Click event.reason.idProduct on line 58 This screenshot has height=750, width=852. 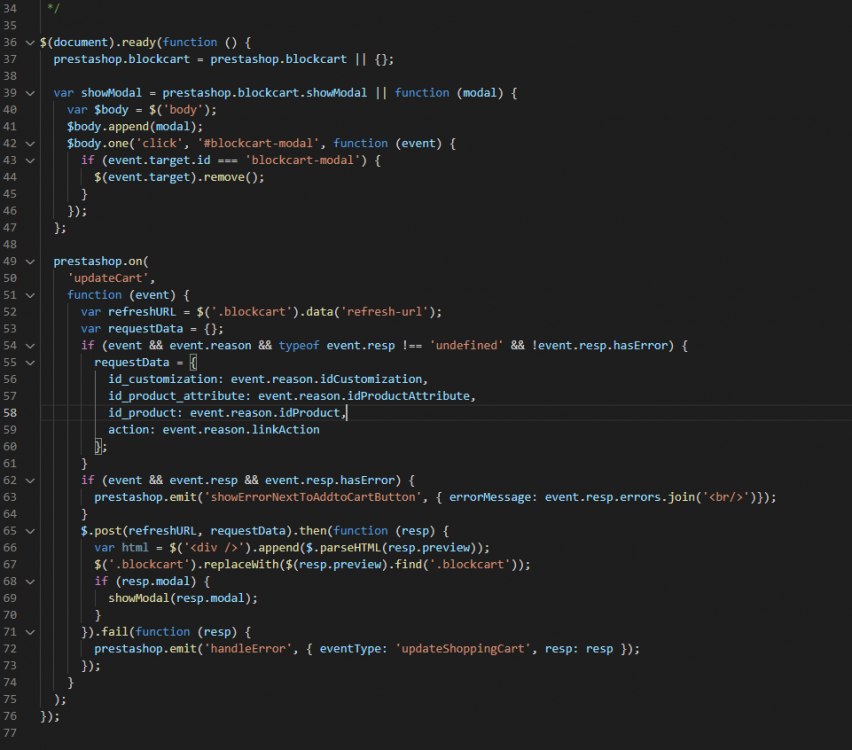click(x=265, y=413)
